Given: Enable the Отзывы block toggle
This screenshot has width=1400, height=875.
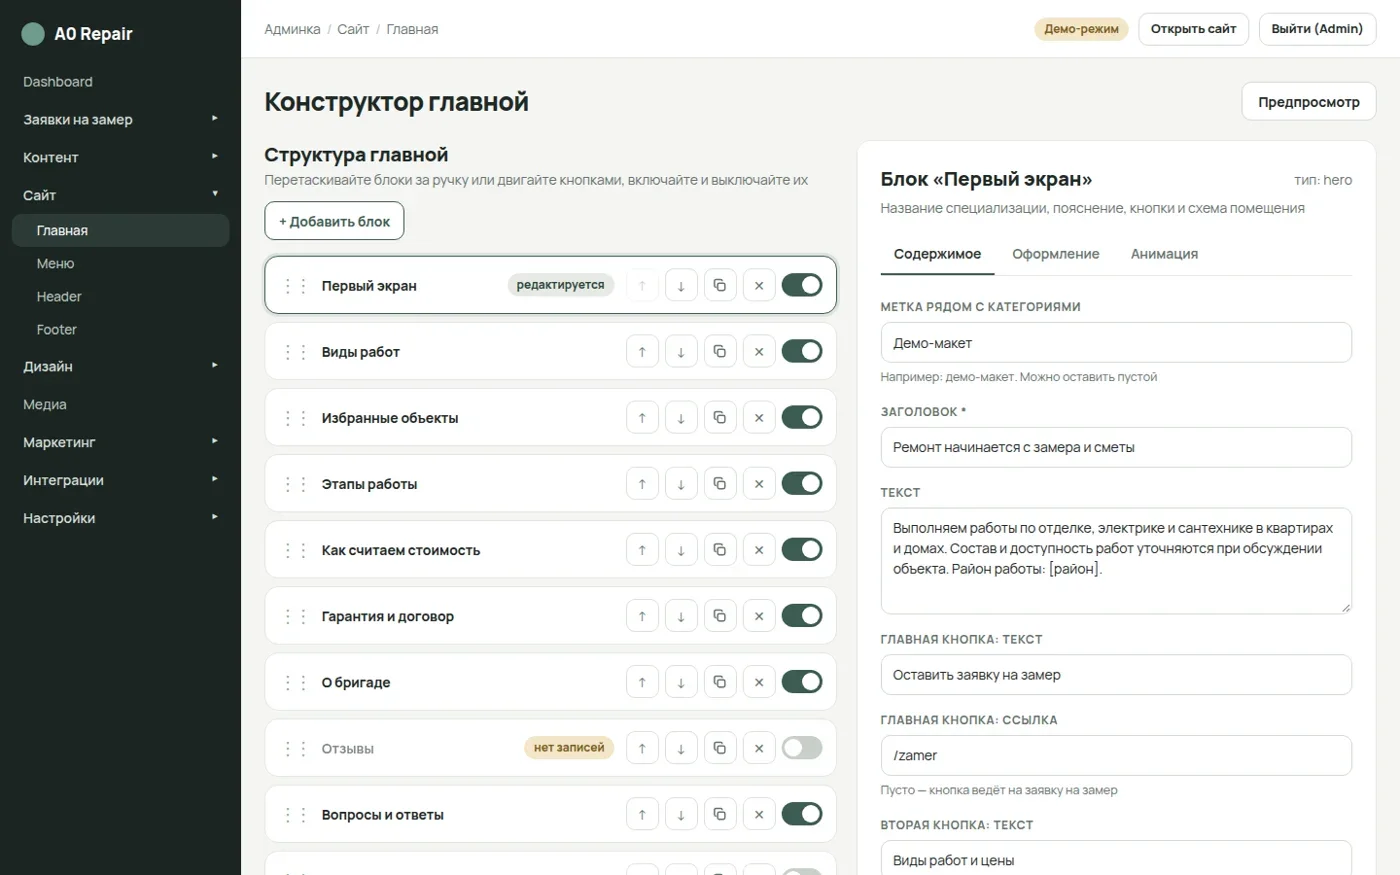Looking at the screenshot, I should point(802,747).
